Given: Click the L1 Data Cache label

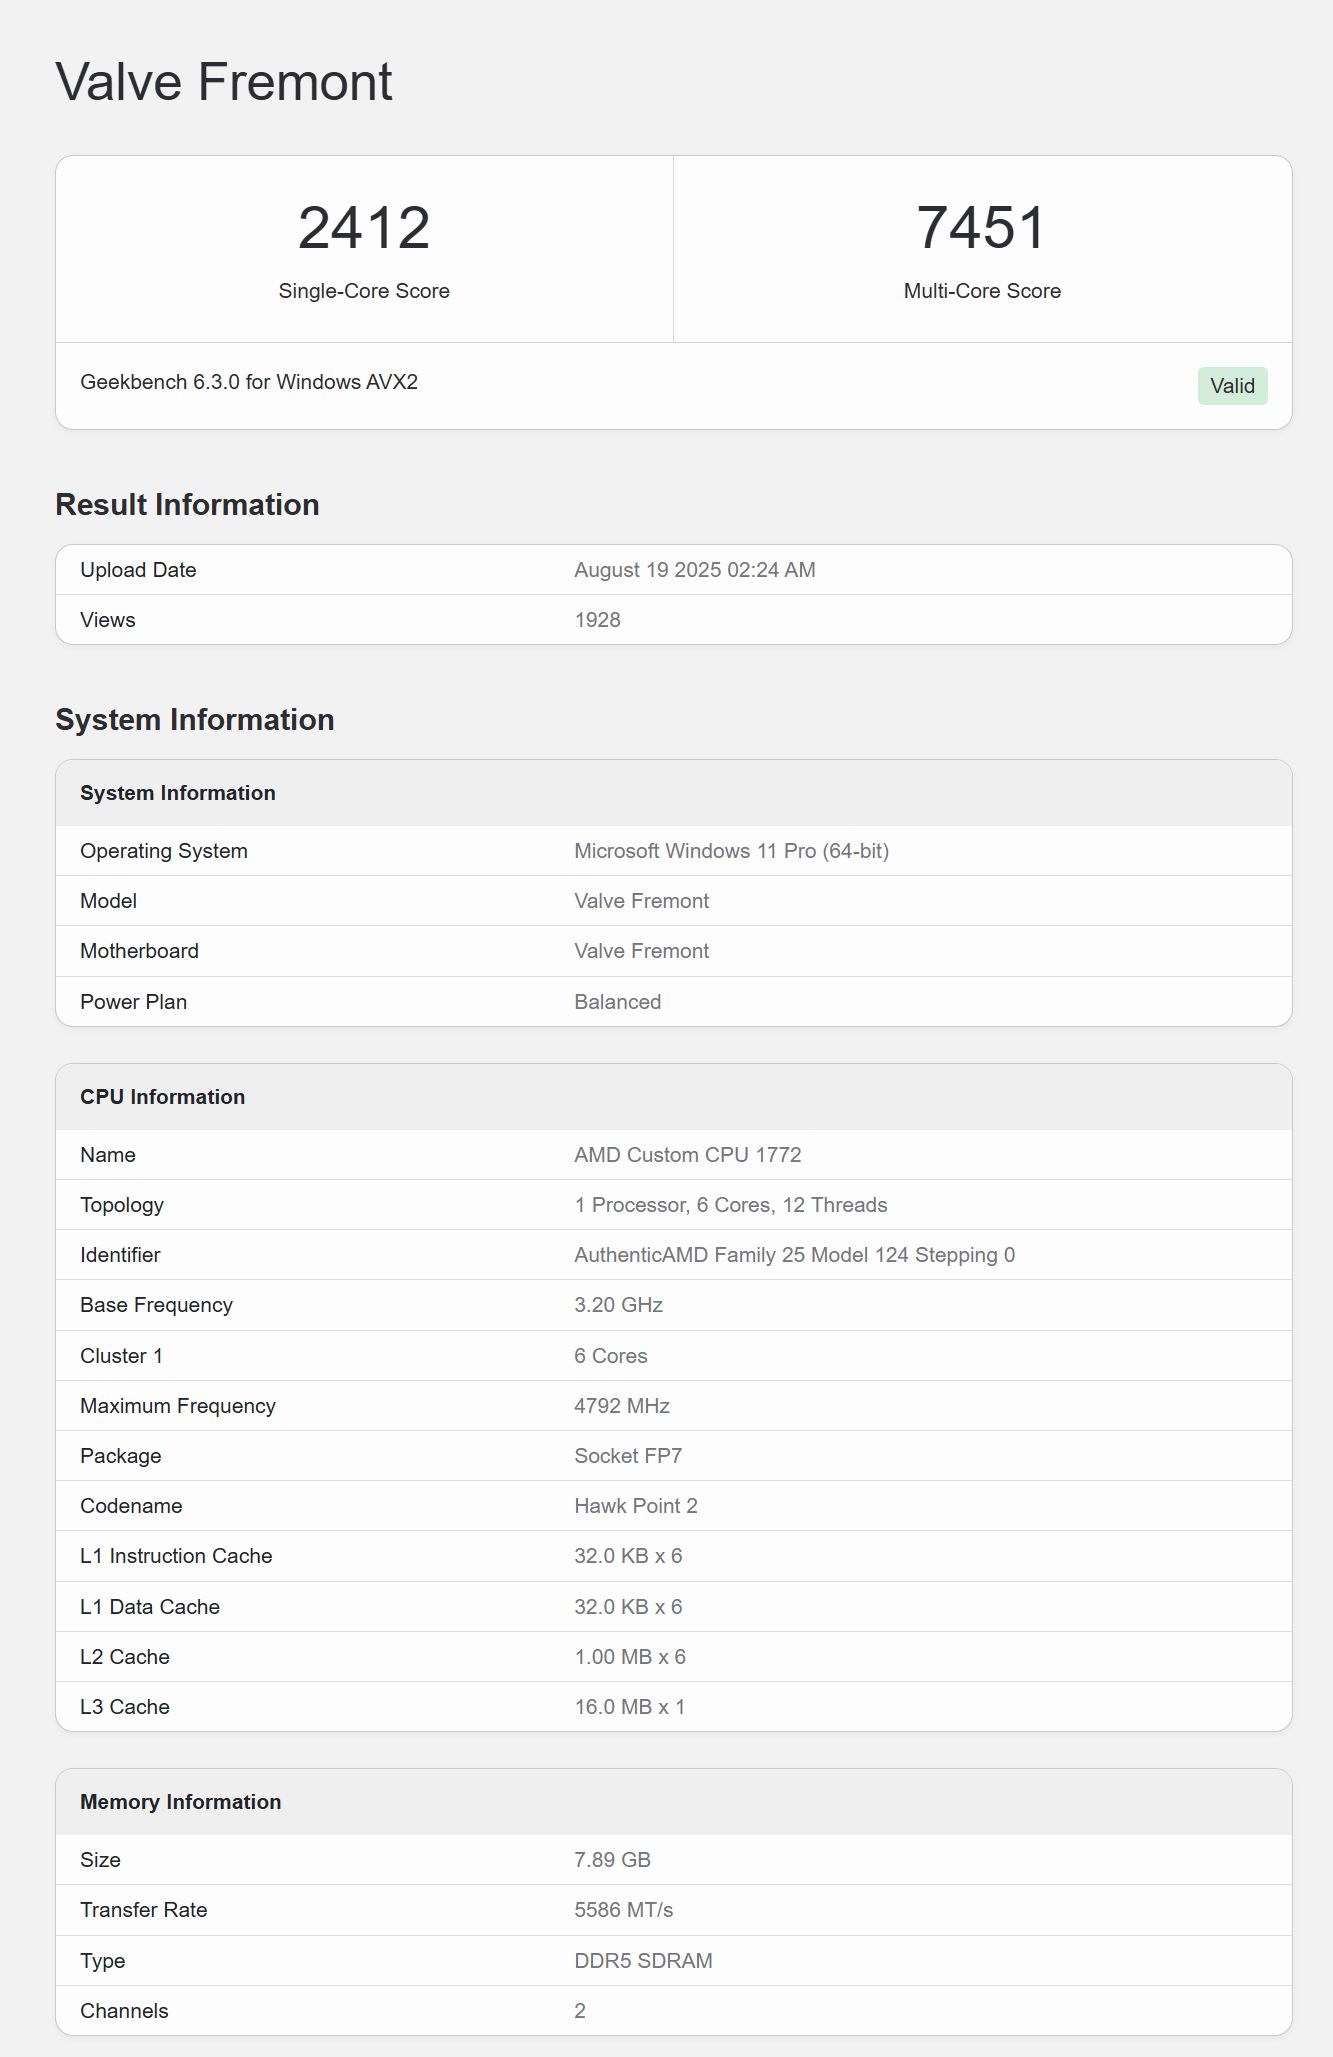Looking at the screenshot, I should click(x=150, y=1607).
